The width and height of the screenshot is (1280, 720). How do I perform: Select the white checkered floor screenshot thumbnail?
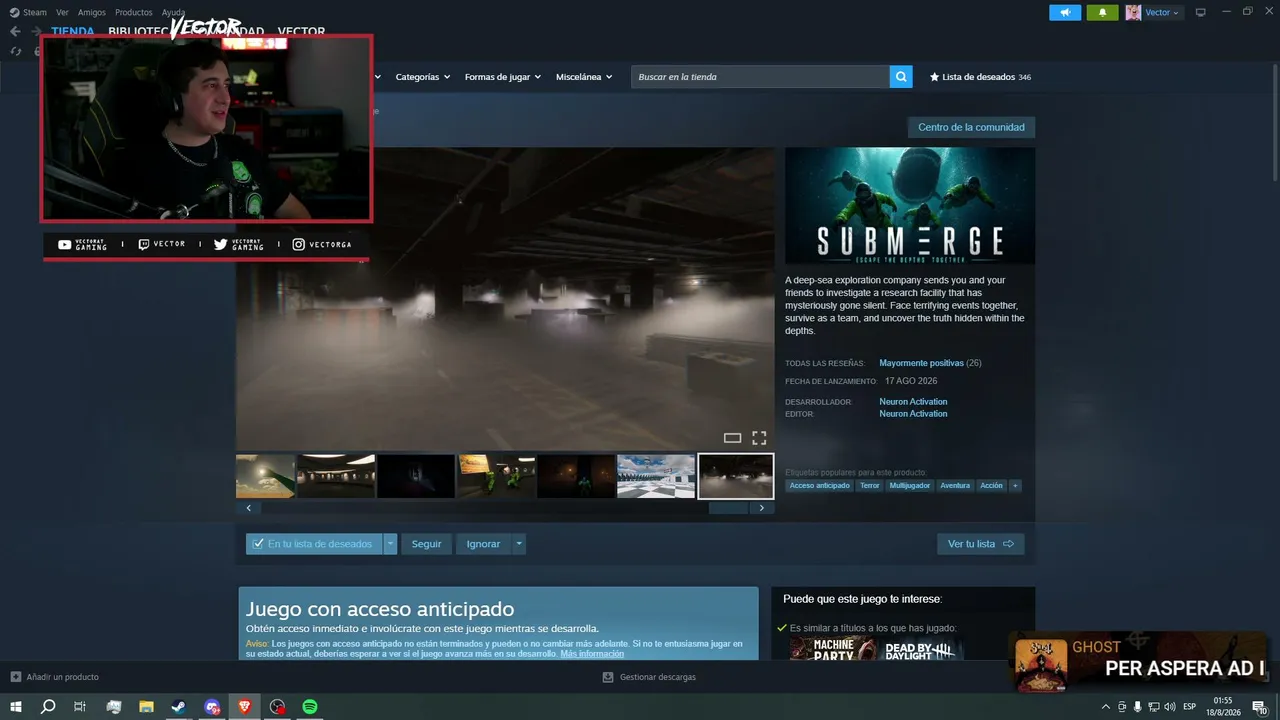(x=656, y=476)
